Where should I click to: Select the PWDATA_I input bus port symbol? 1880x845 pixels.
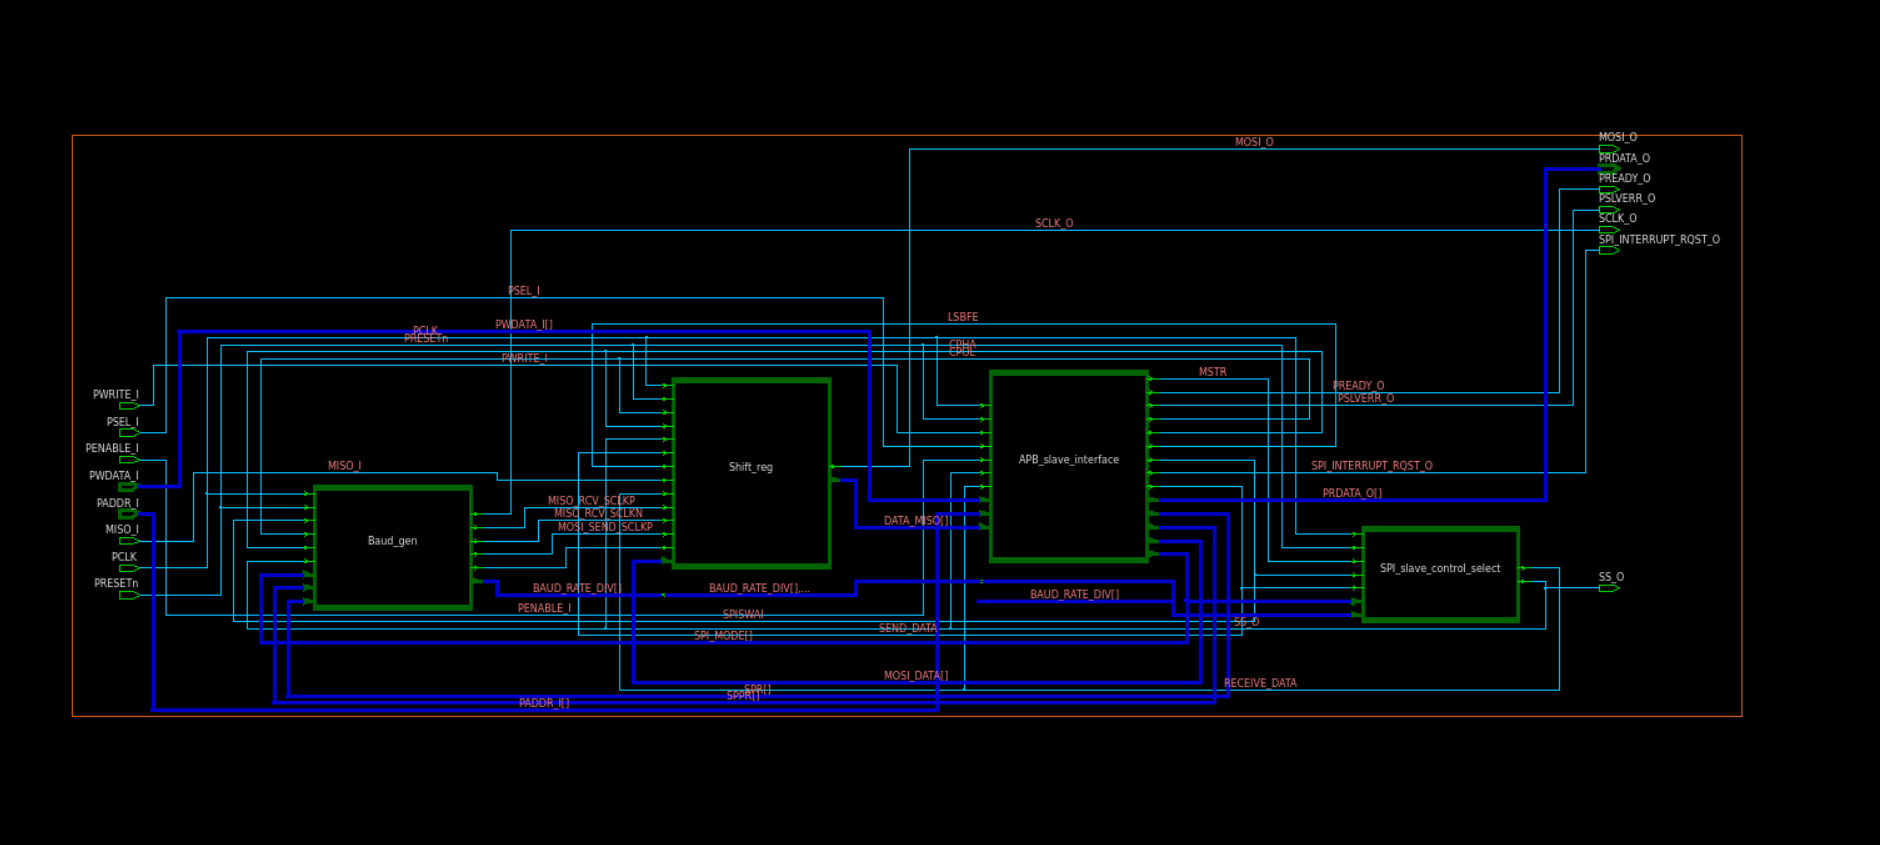coord(129,487)
